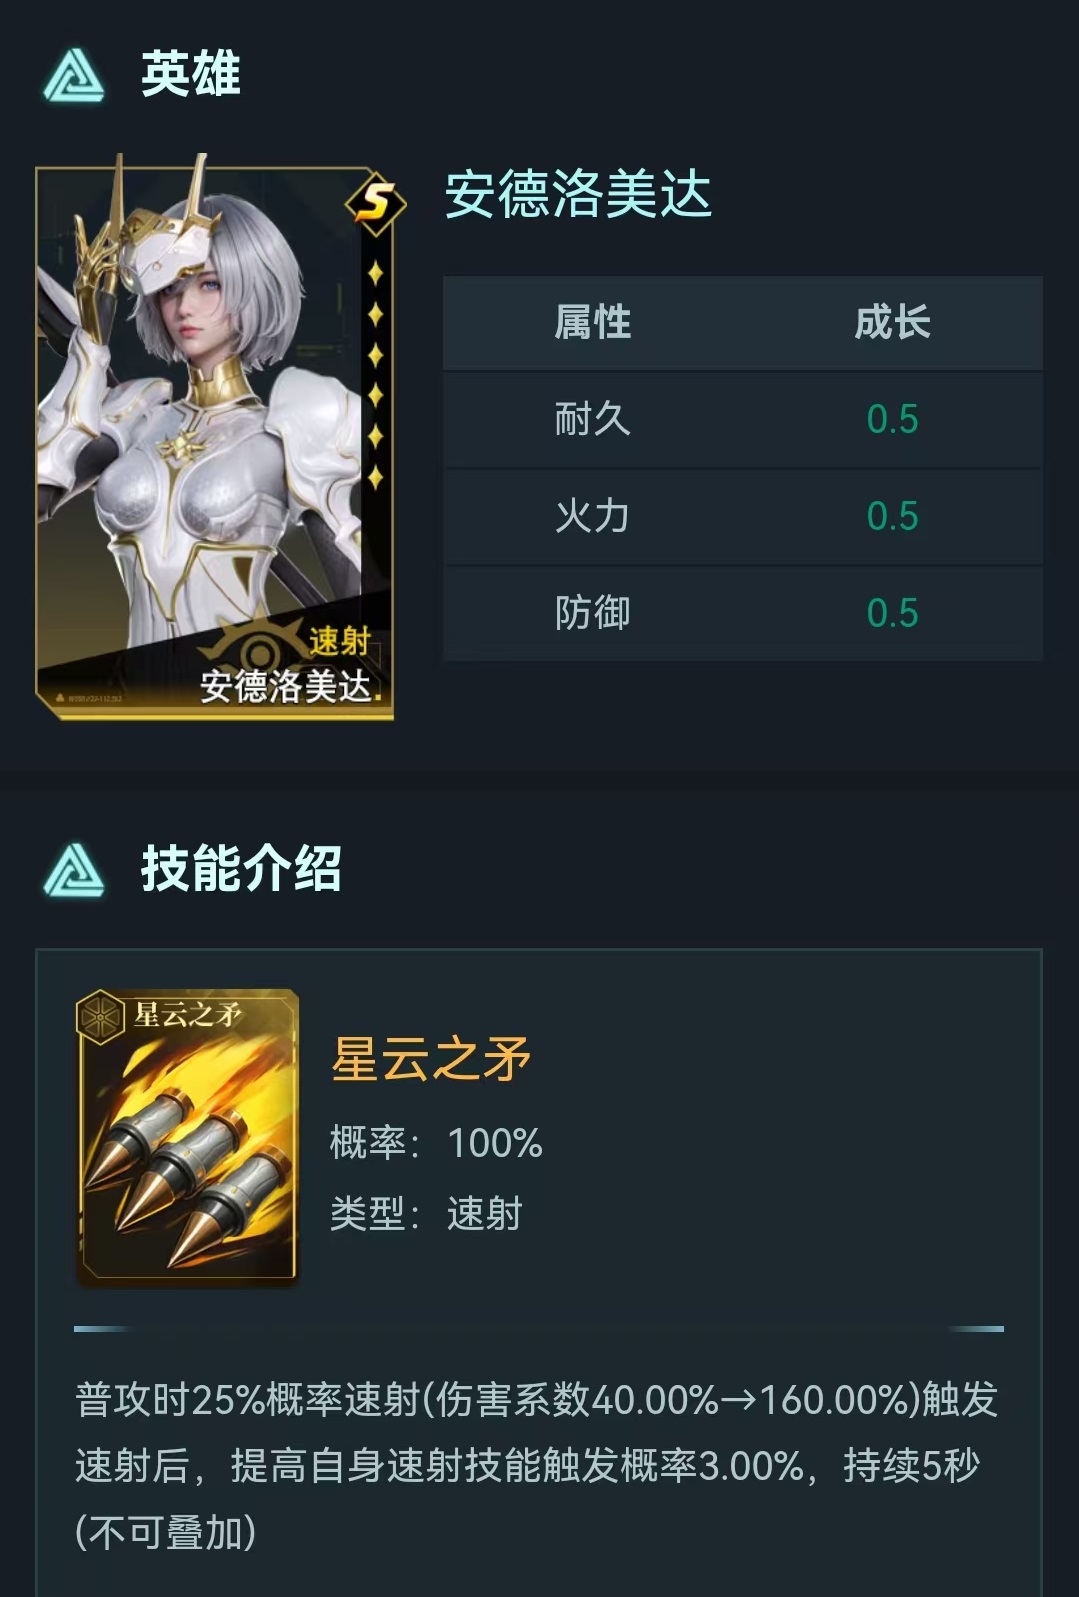Select the bottom star on hero card
The height and width of the screenshot is (1597, 1079).
coord(375,477)
